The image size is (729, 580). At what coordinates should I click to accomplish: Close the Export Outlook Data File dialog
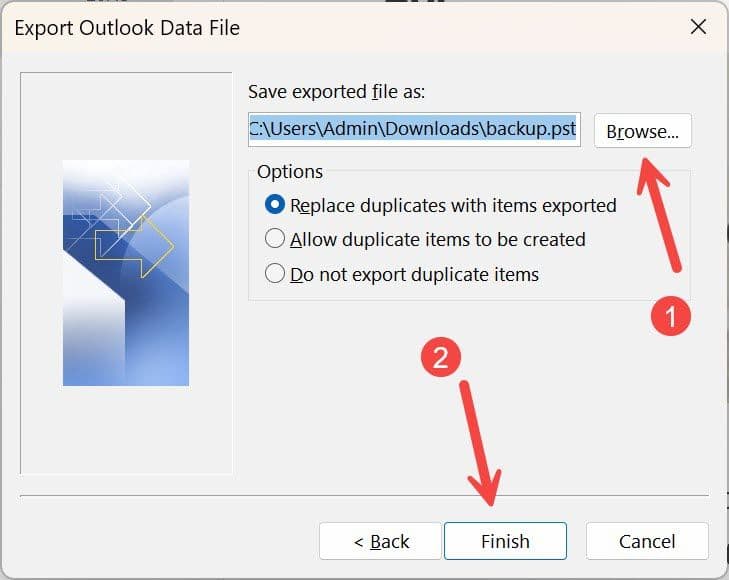coord(698,27)
